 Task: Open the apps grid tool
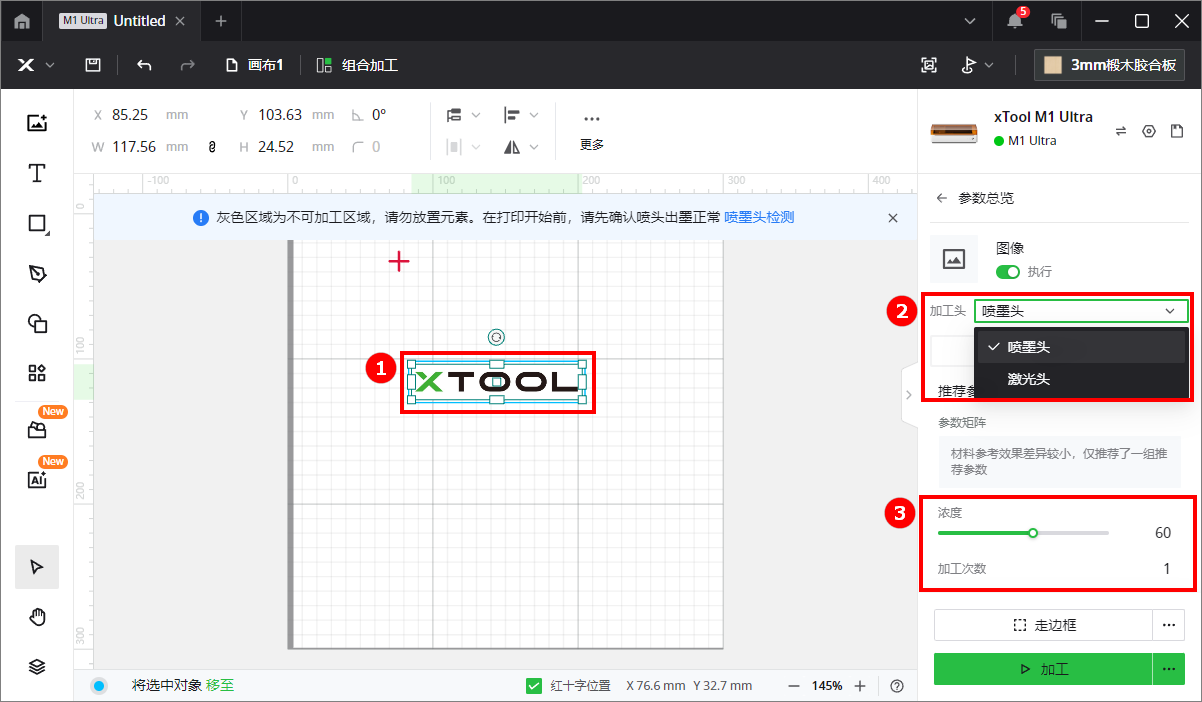point(37,373)
